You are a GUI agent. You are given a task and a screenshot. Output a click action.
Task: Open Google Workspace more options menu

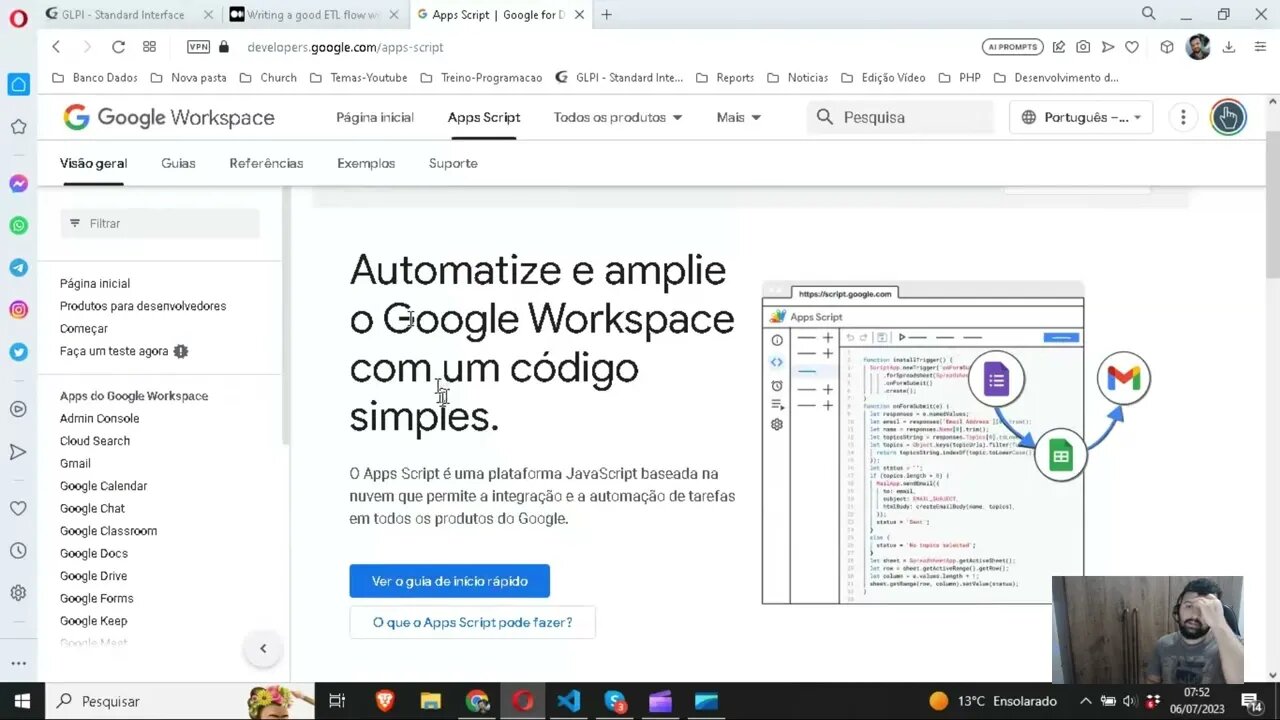(1183, 117)
